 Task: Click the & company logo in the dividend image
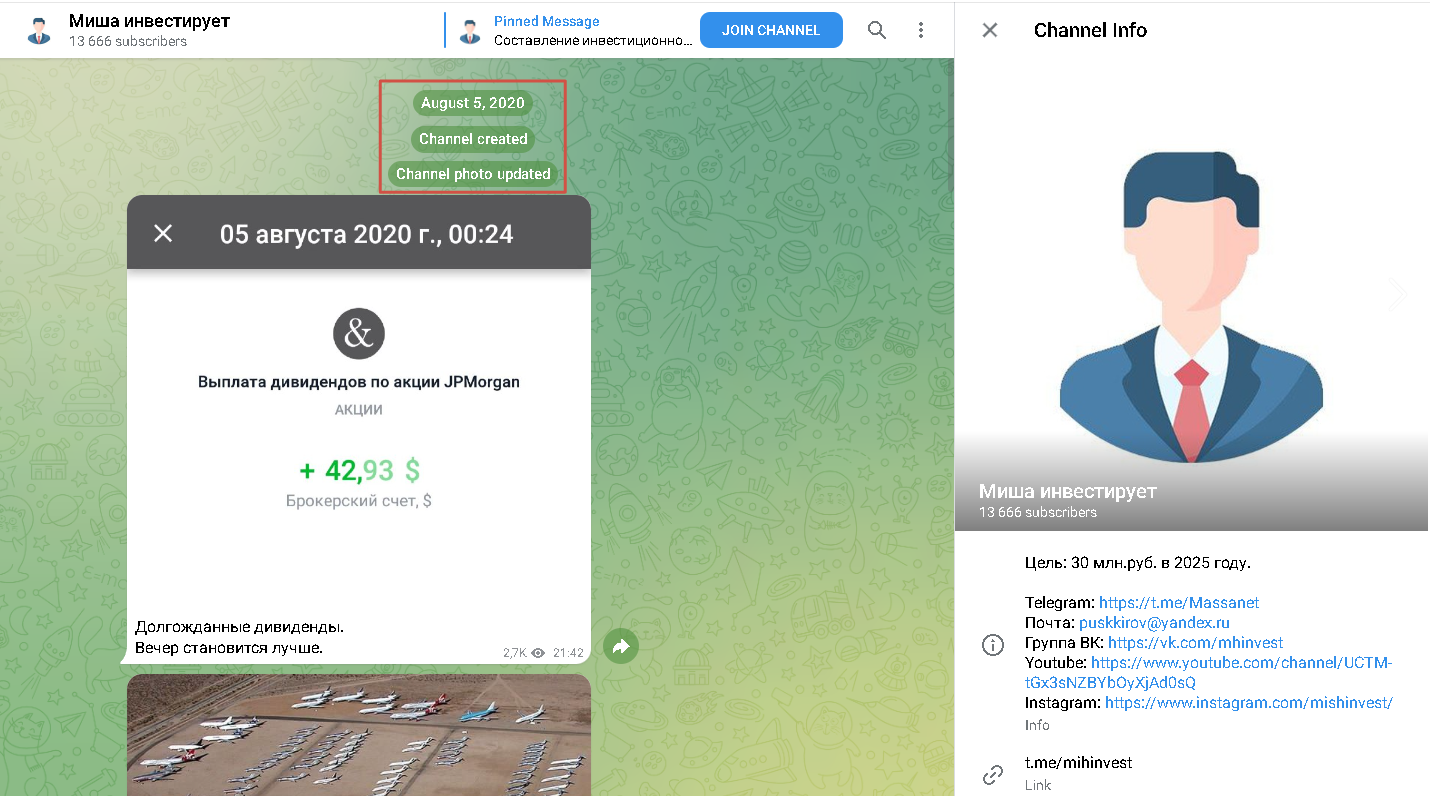click(359, 334)
